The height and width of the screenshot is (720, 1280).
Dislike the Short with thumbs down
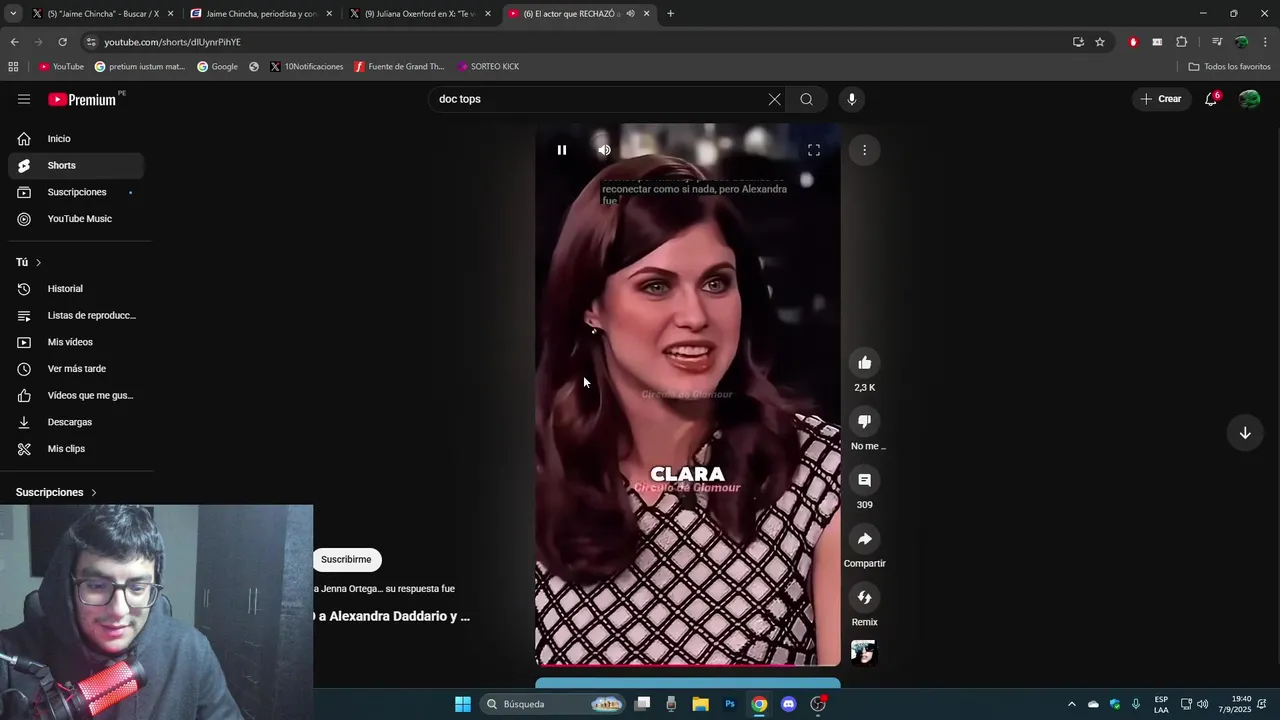coord(865,422)
